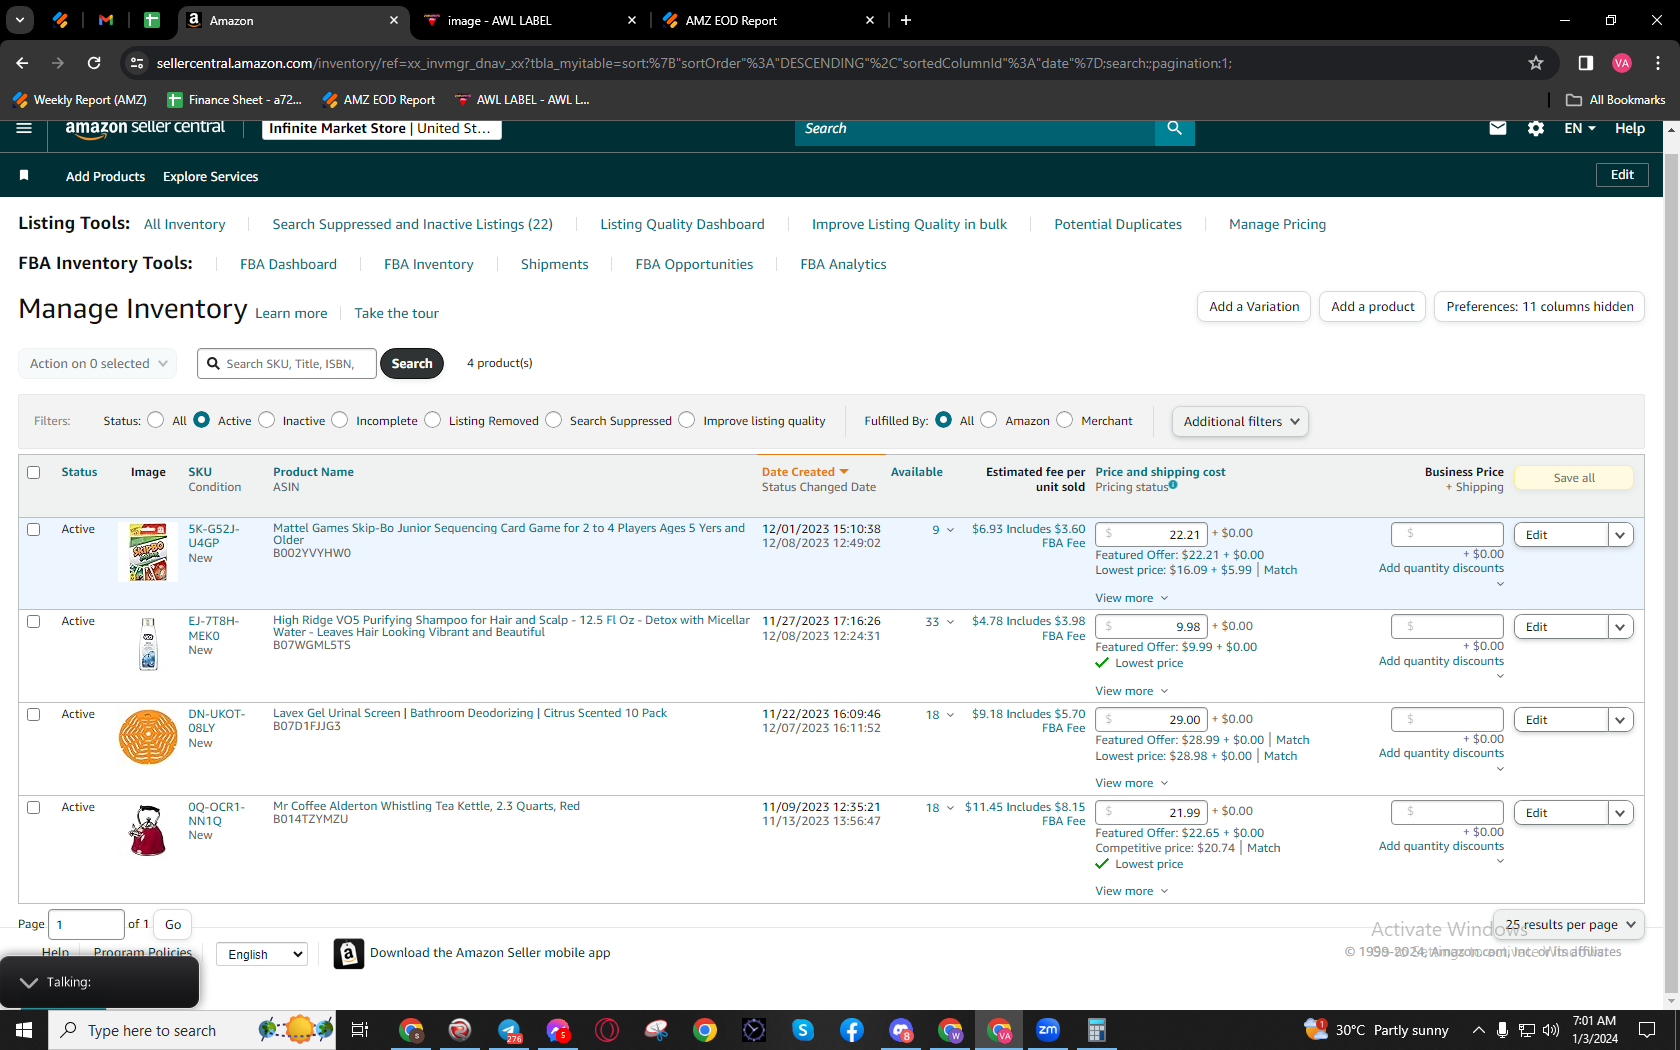This screenshot has width=1680, height=1050.
Task: Open the FBA Dashboard tool
Action: click(x=288, y=264)
